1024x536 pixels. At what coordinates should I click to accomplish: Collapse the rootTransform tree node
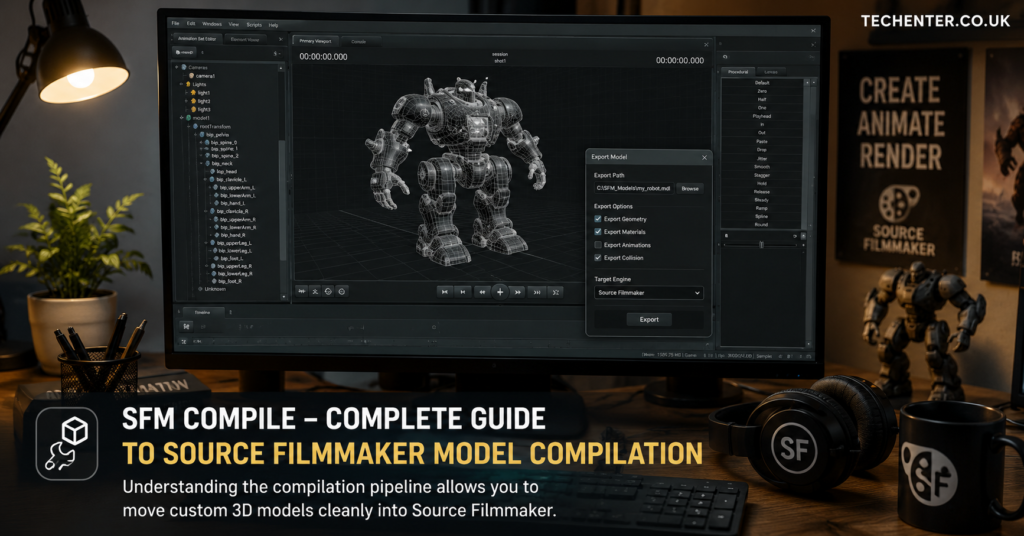coord(188,126)
